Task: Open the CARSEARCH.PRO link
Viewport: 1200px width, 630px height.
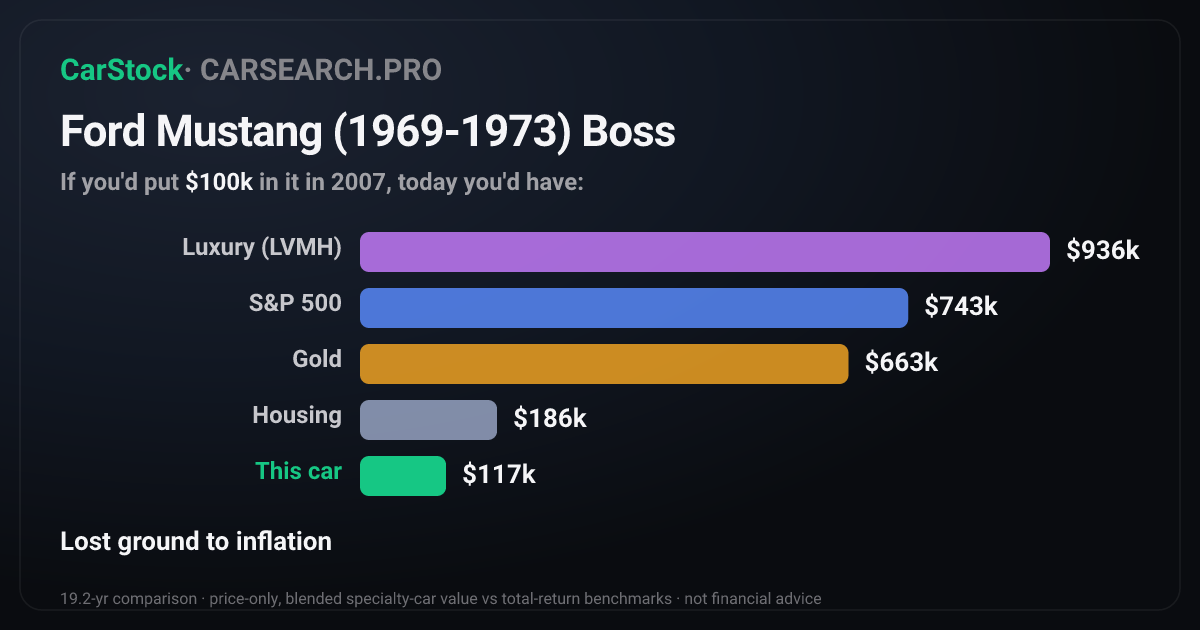Action: pos(321,70)
